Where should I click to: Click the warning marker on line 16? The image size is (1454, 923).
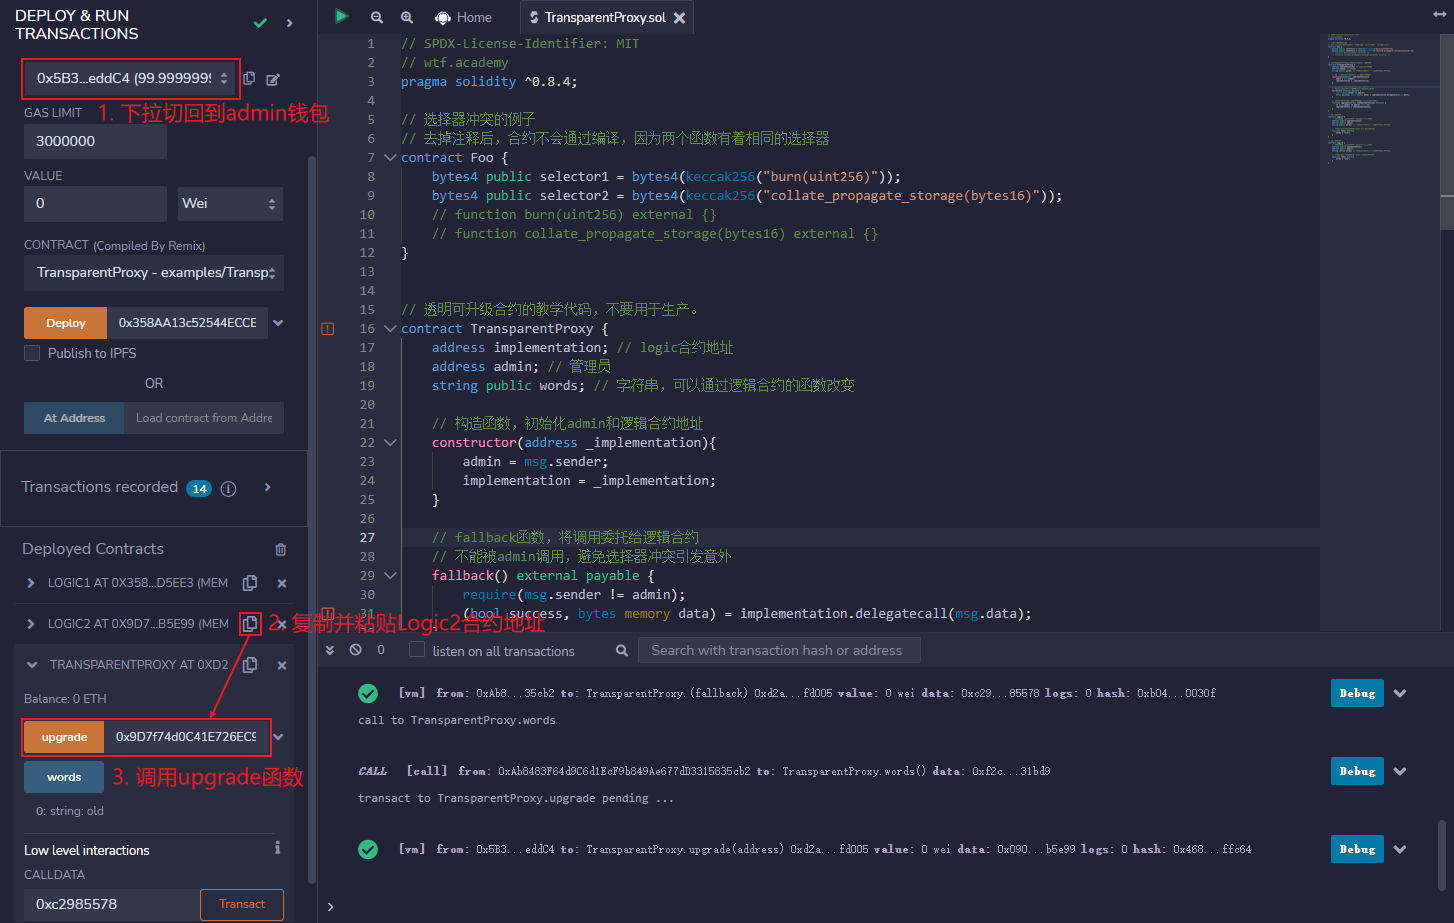pyautogui.click(x=328, y=328)
